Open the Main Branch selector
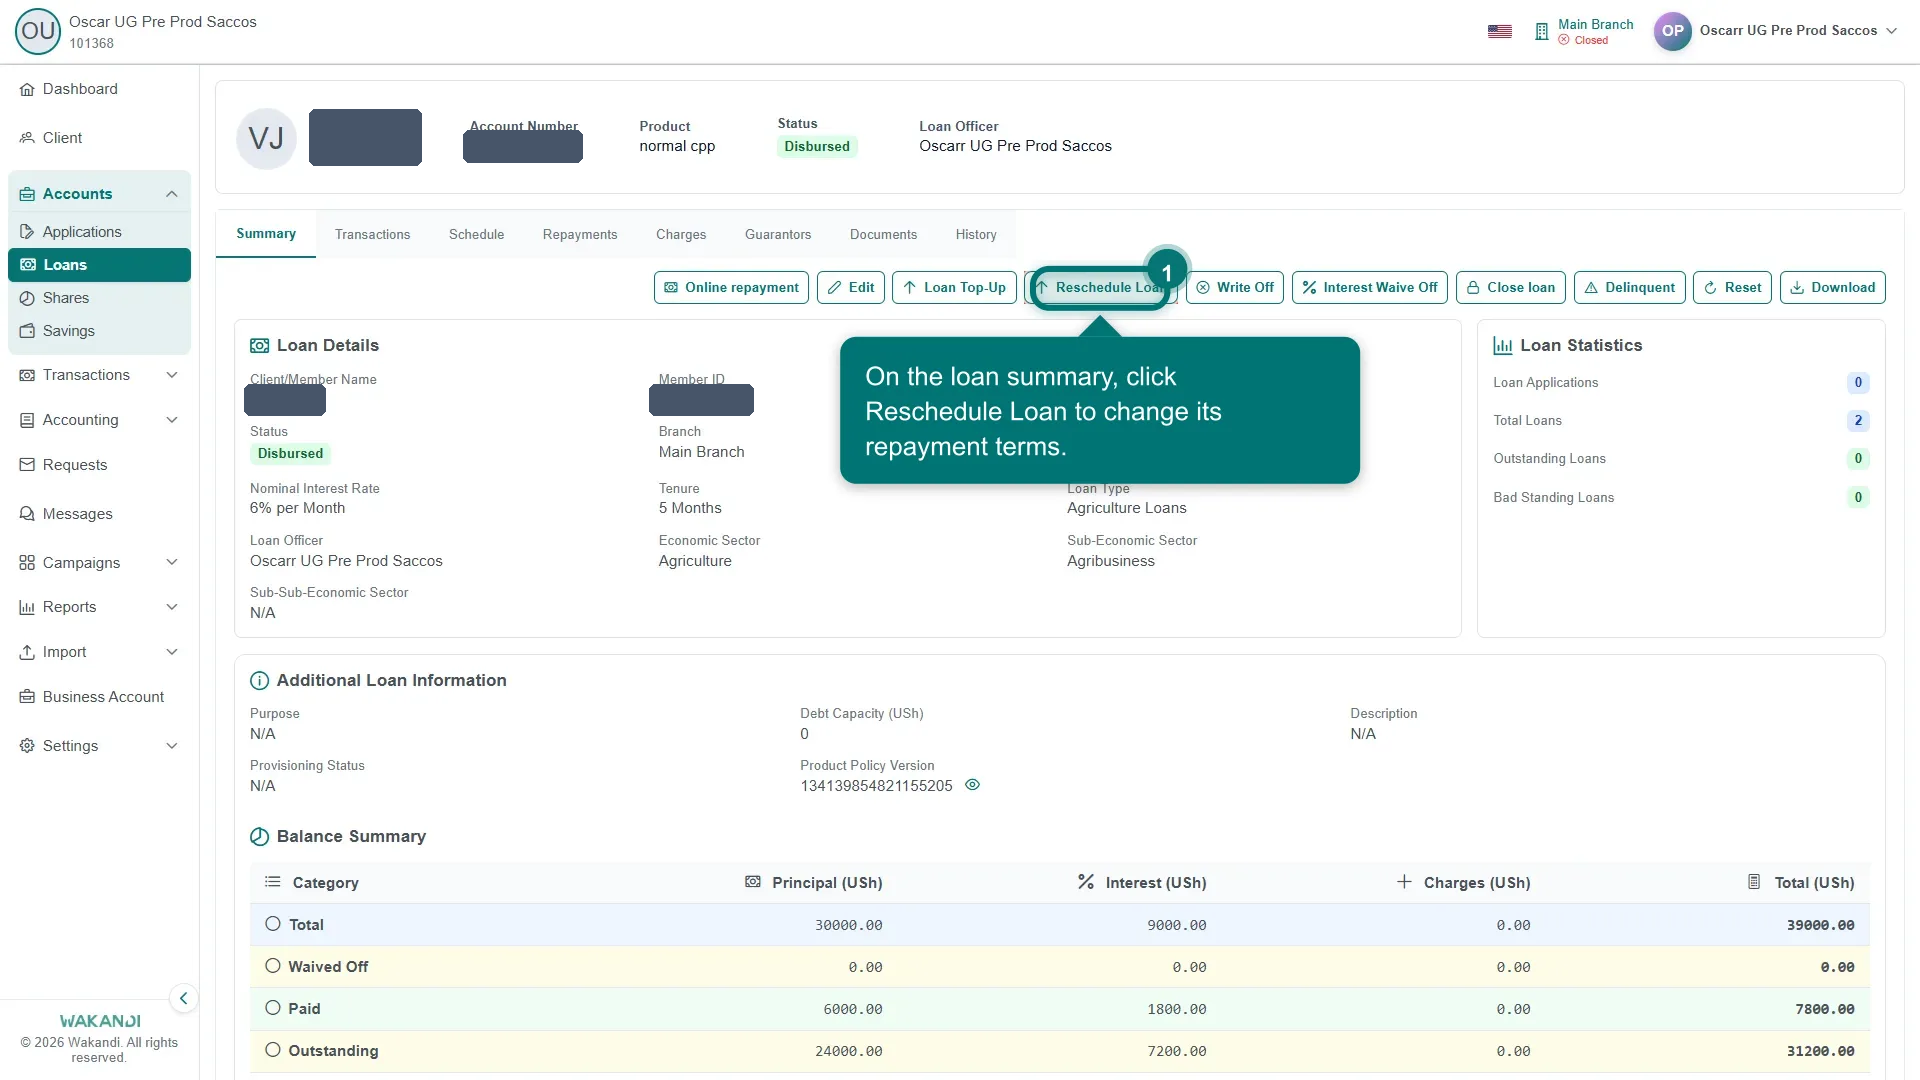This screenshot has height=1080, width=1920. [x=1584, y=32]
